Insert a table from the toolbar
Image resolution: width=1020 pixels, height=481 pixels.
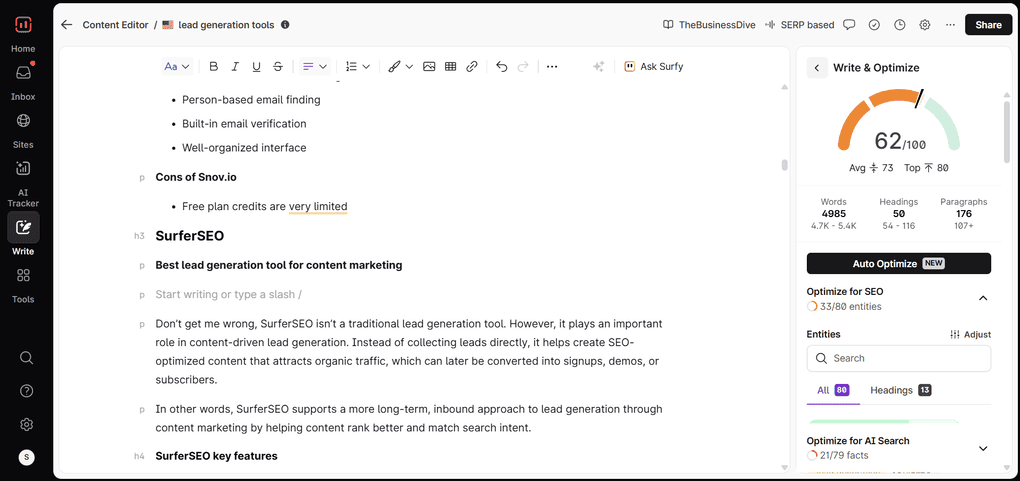(450, 66)
